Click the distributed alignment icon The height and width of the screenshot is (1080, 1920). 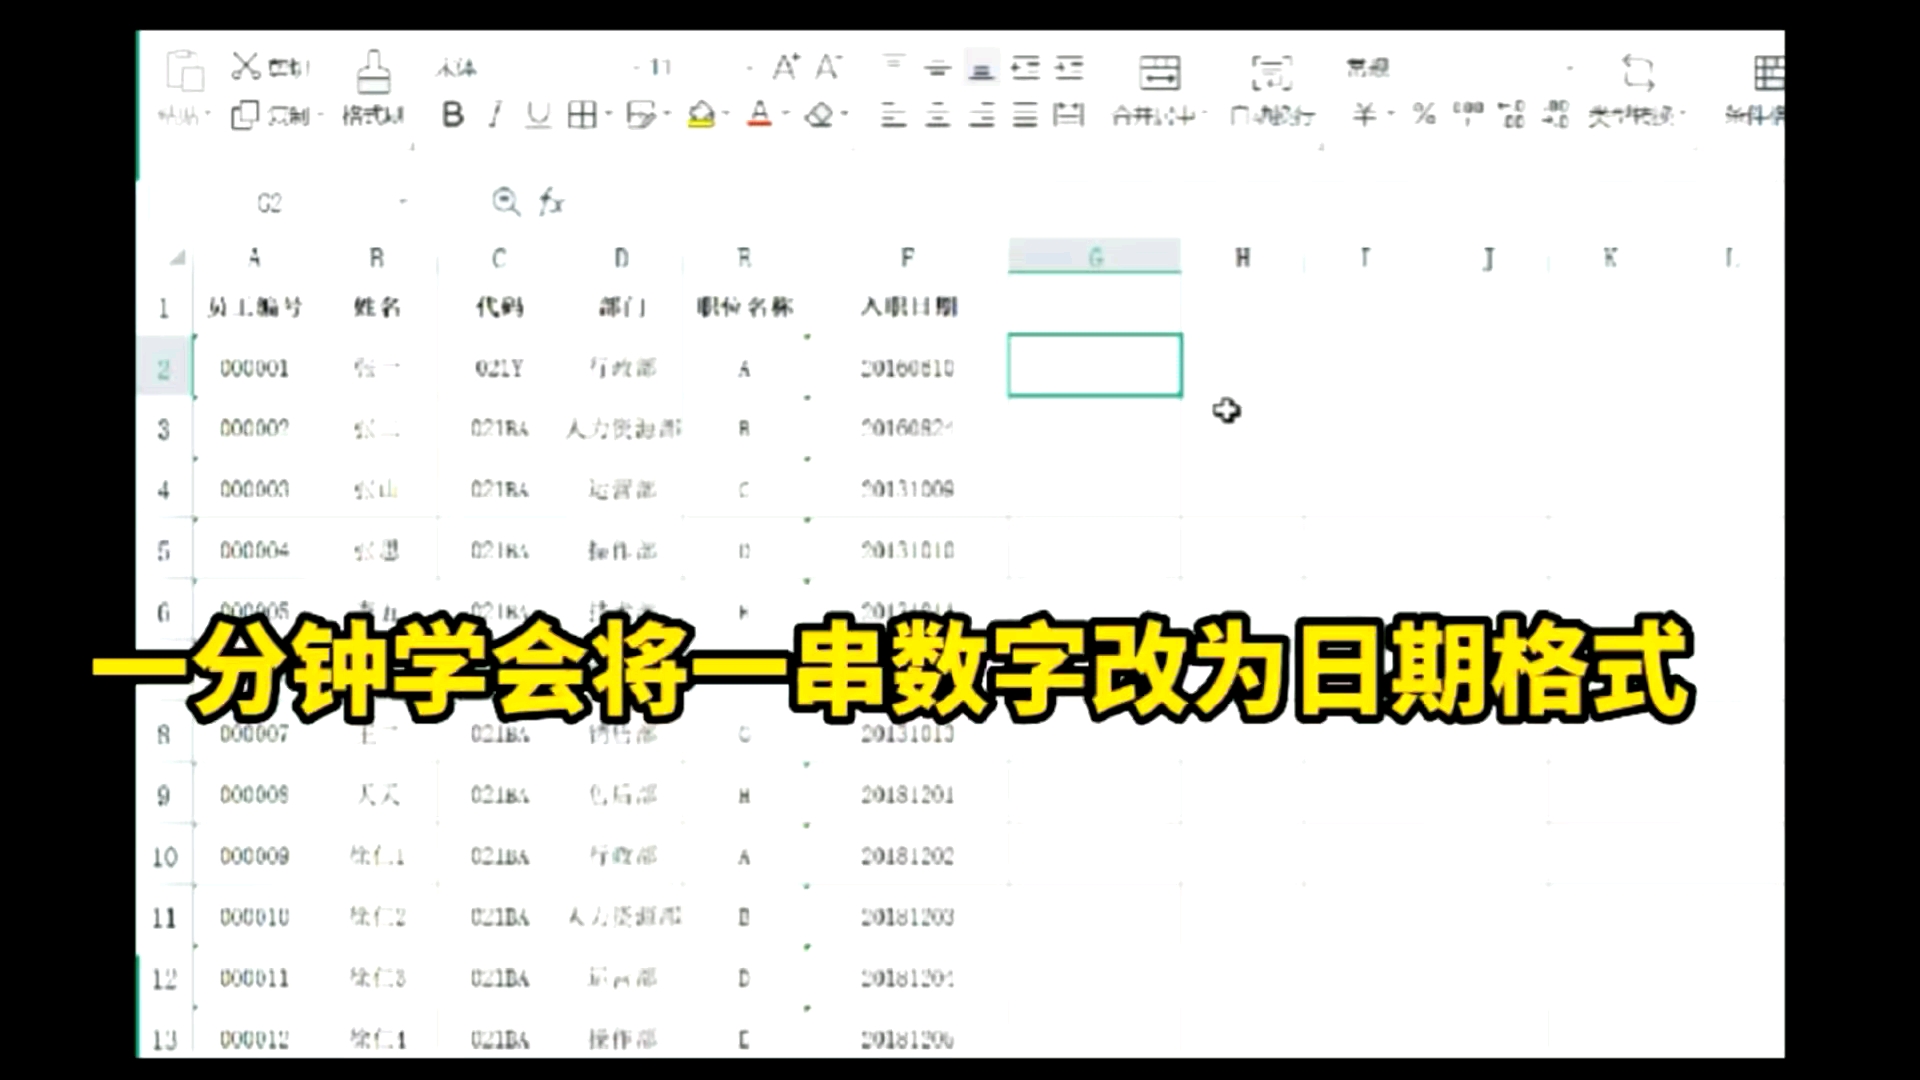(x=1069, y=115)
